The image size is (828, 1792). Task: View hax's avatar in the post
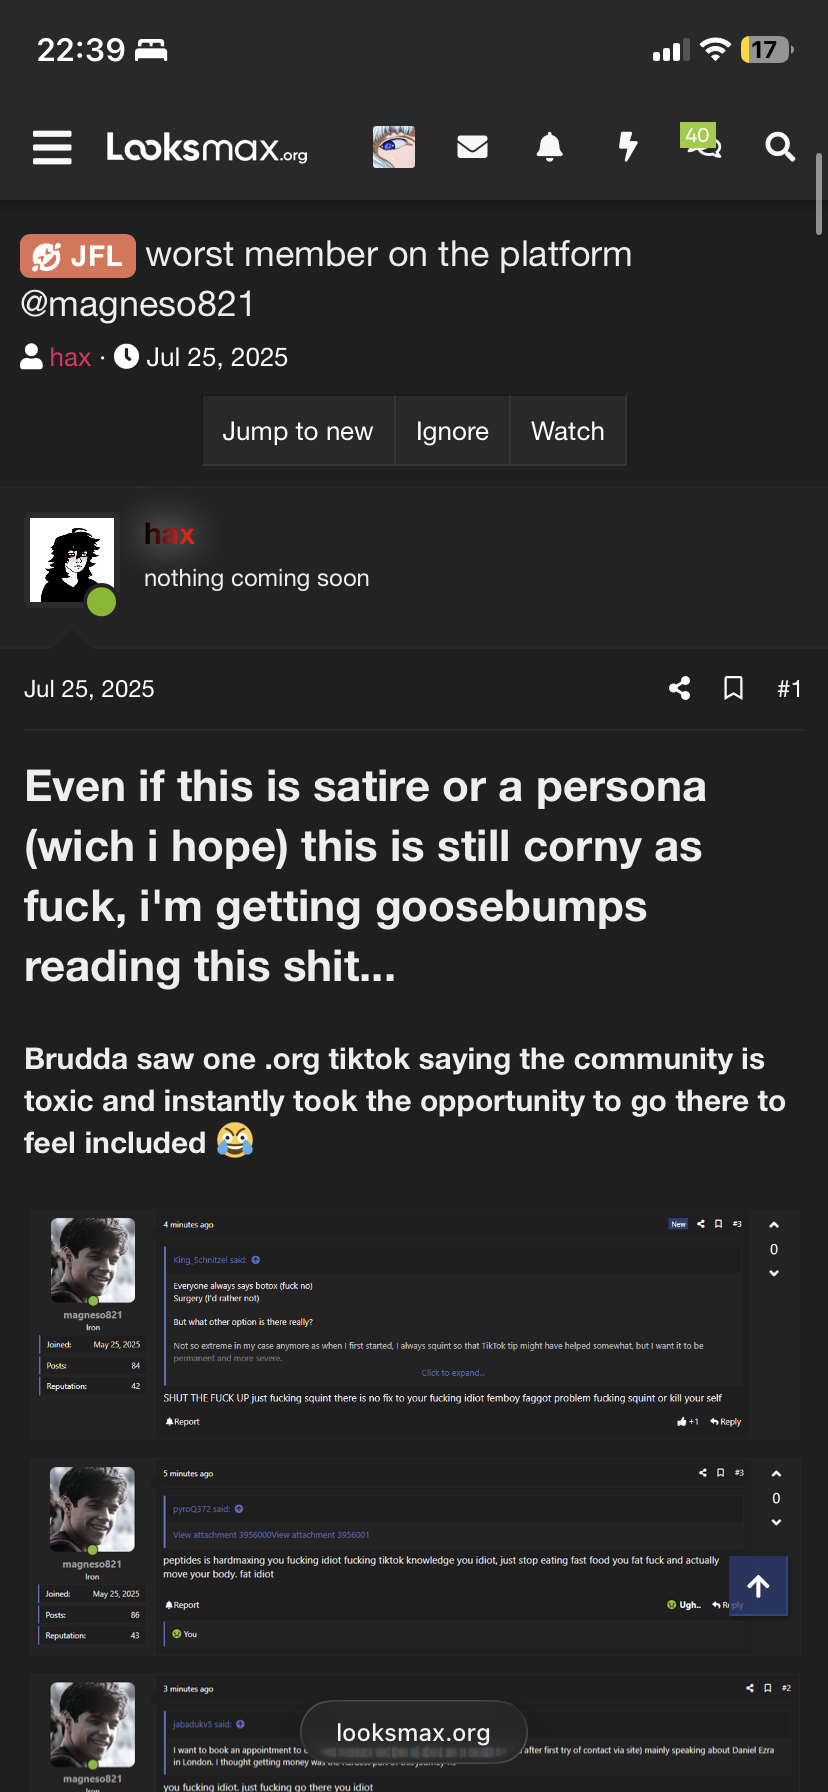72,560
